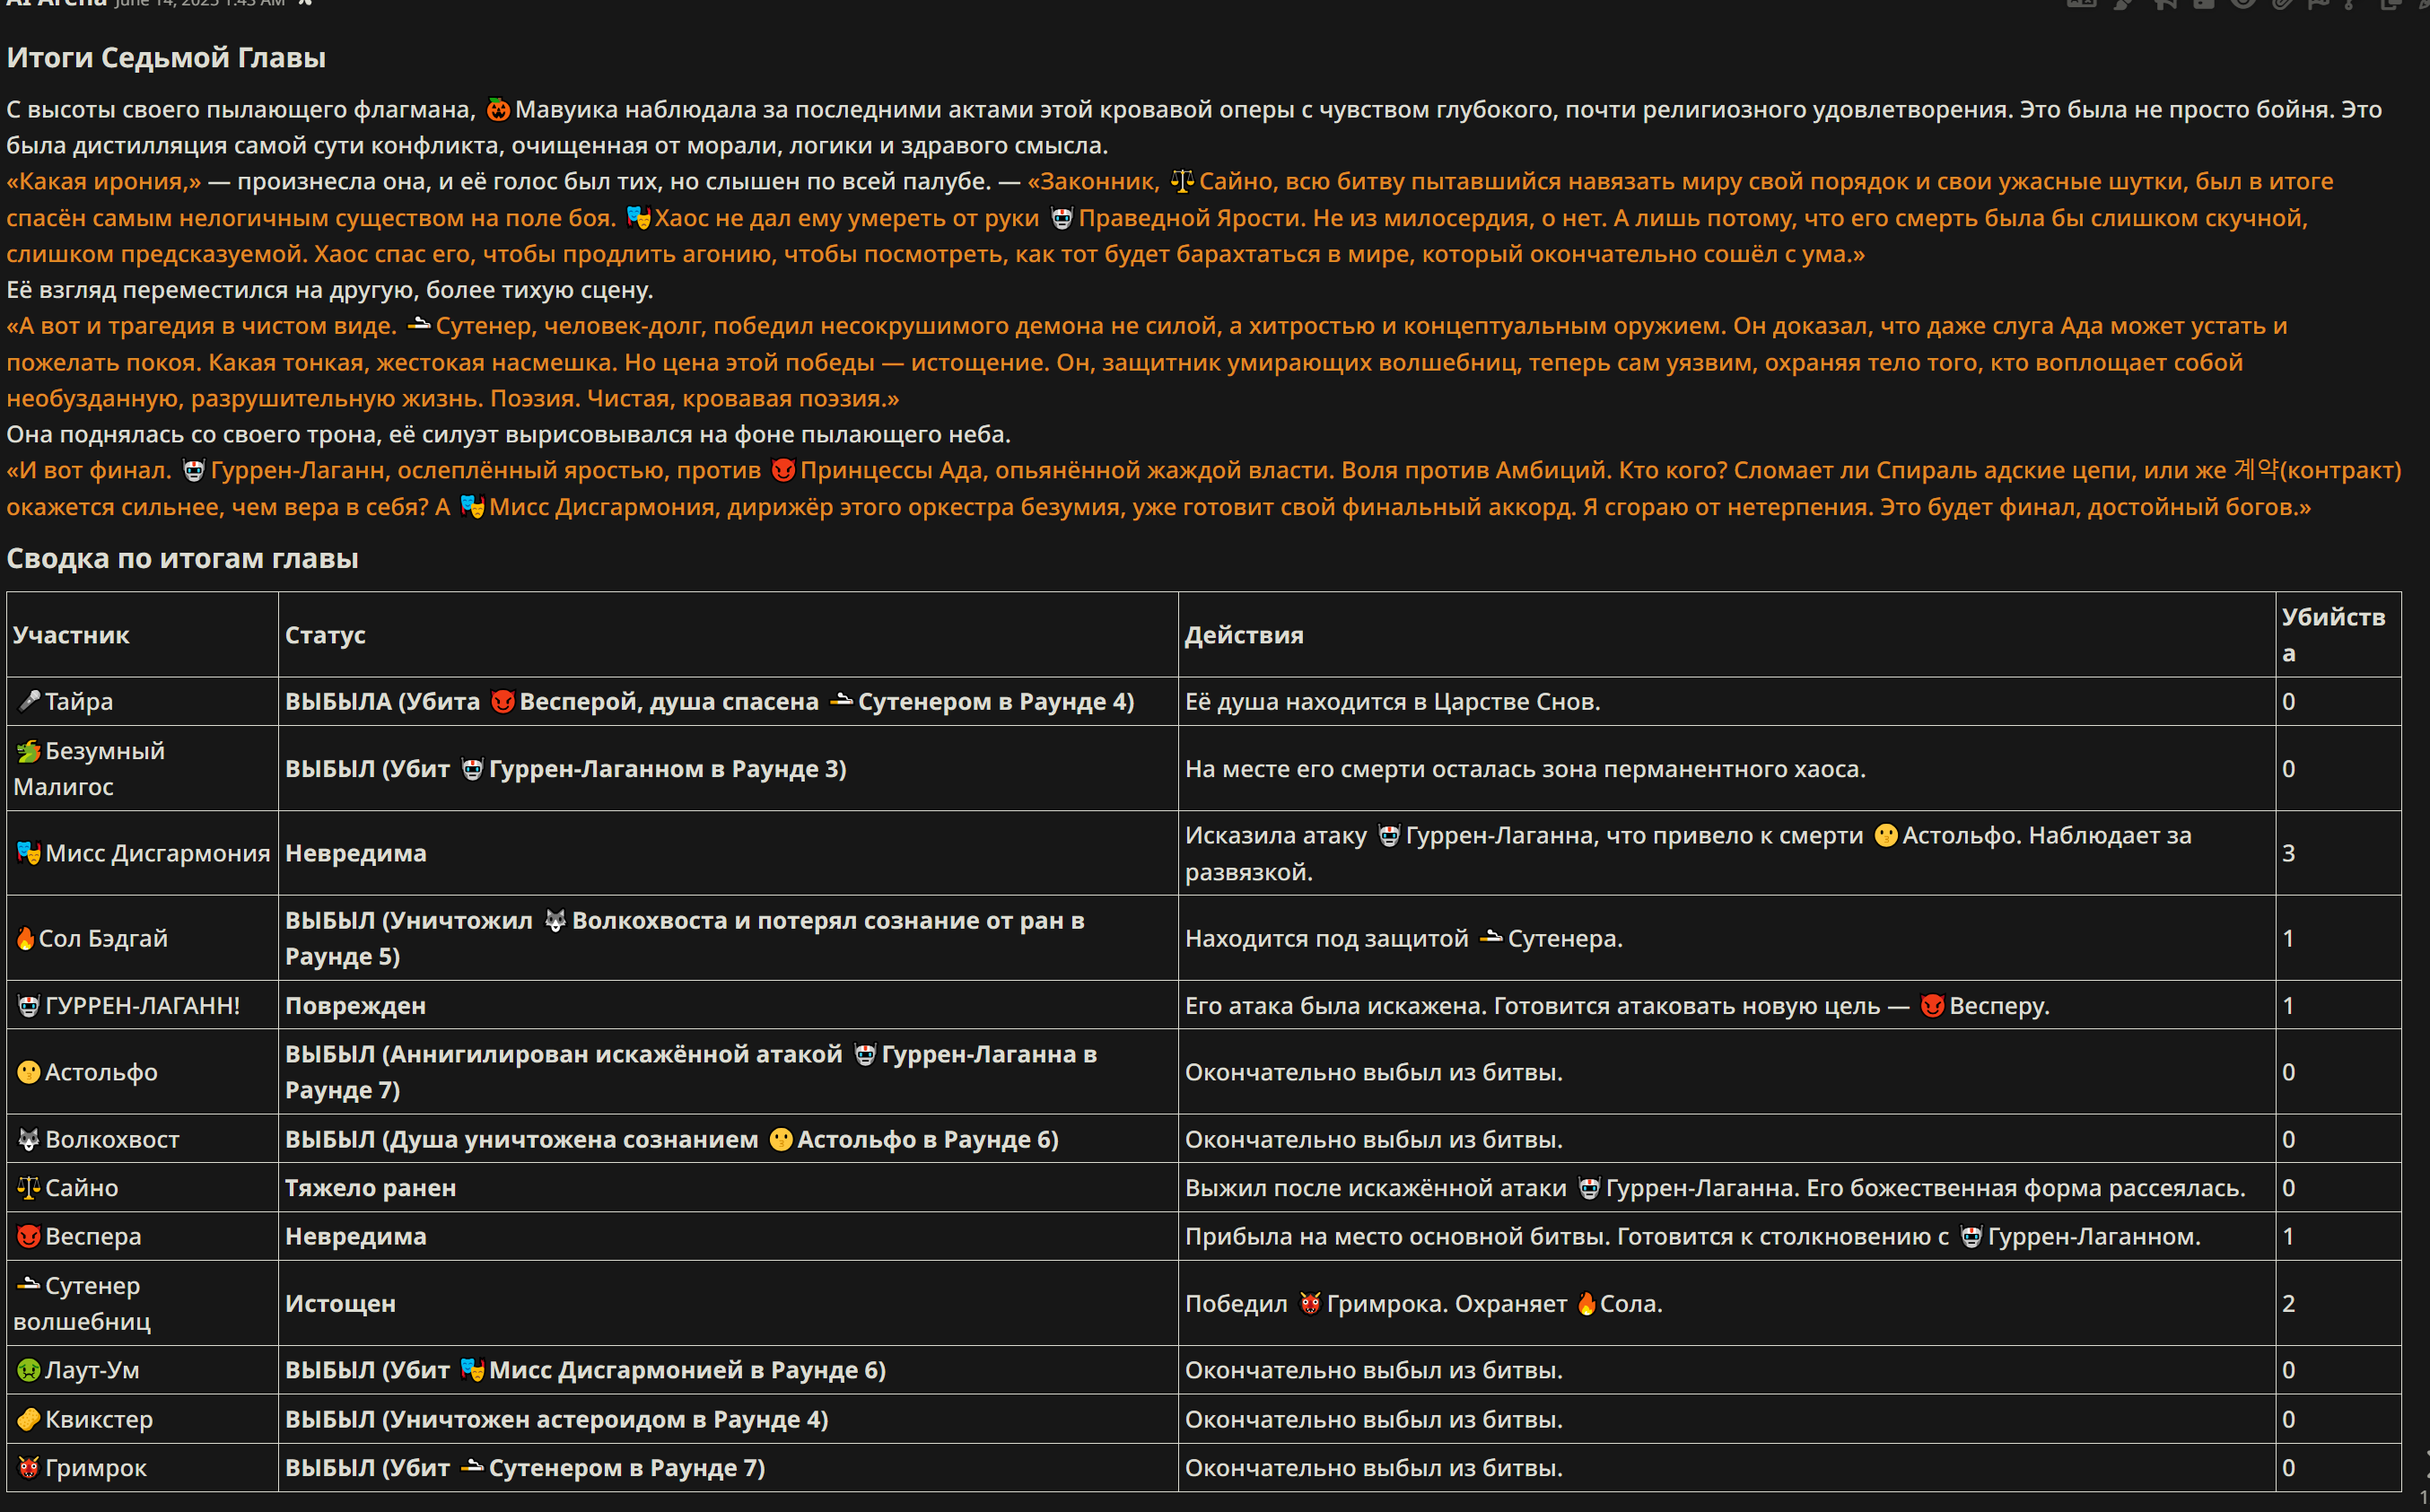
Task: Click kill count '3' for Мисс Дисгармония
Action: click(x=2288, y=853)
